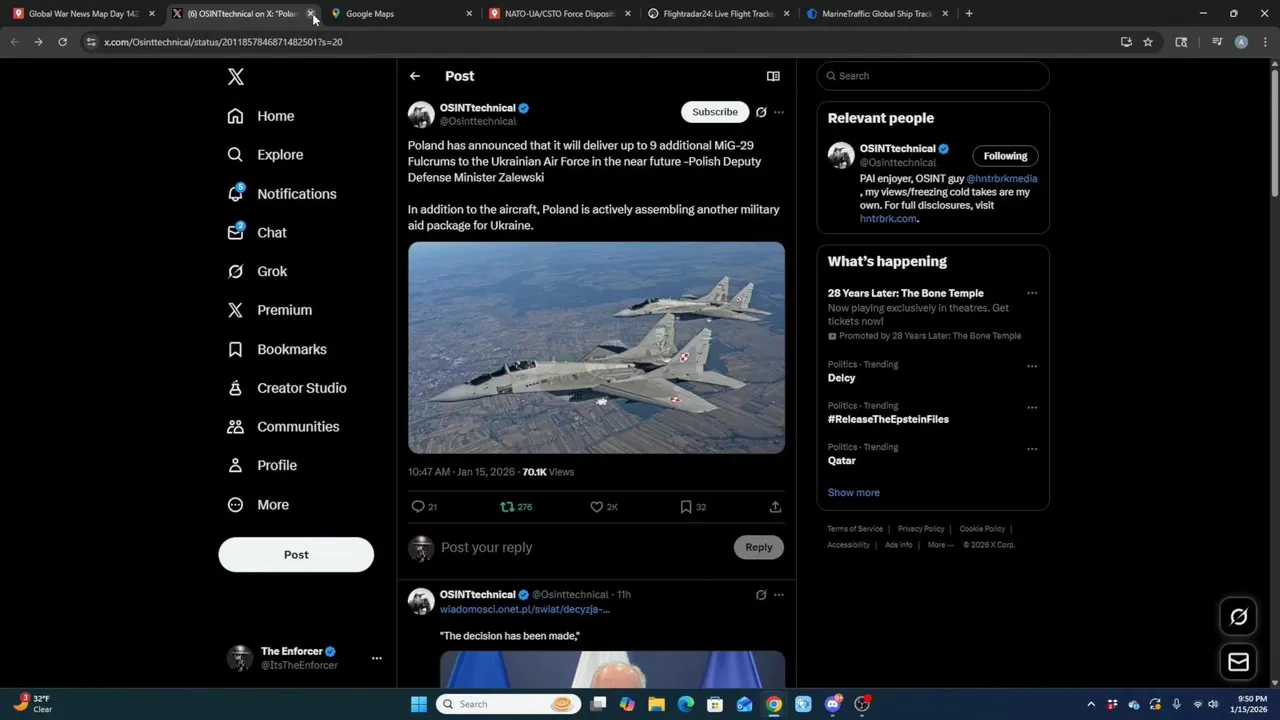
Task: Click the gray Reply button
Action: point(759,547)
